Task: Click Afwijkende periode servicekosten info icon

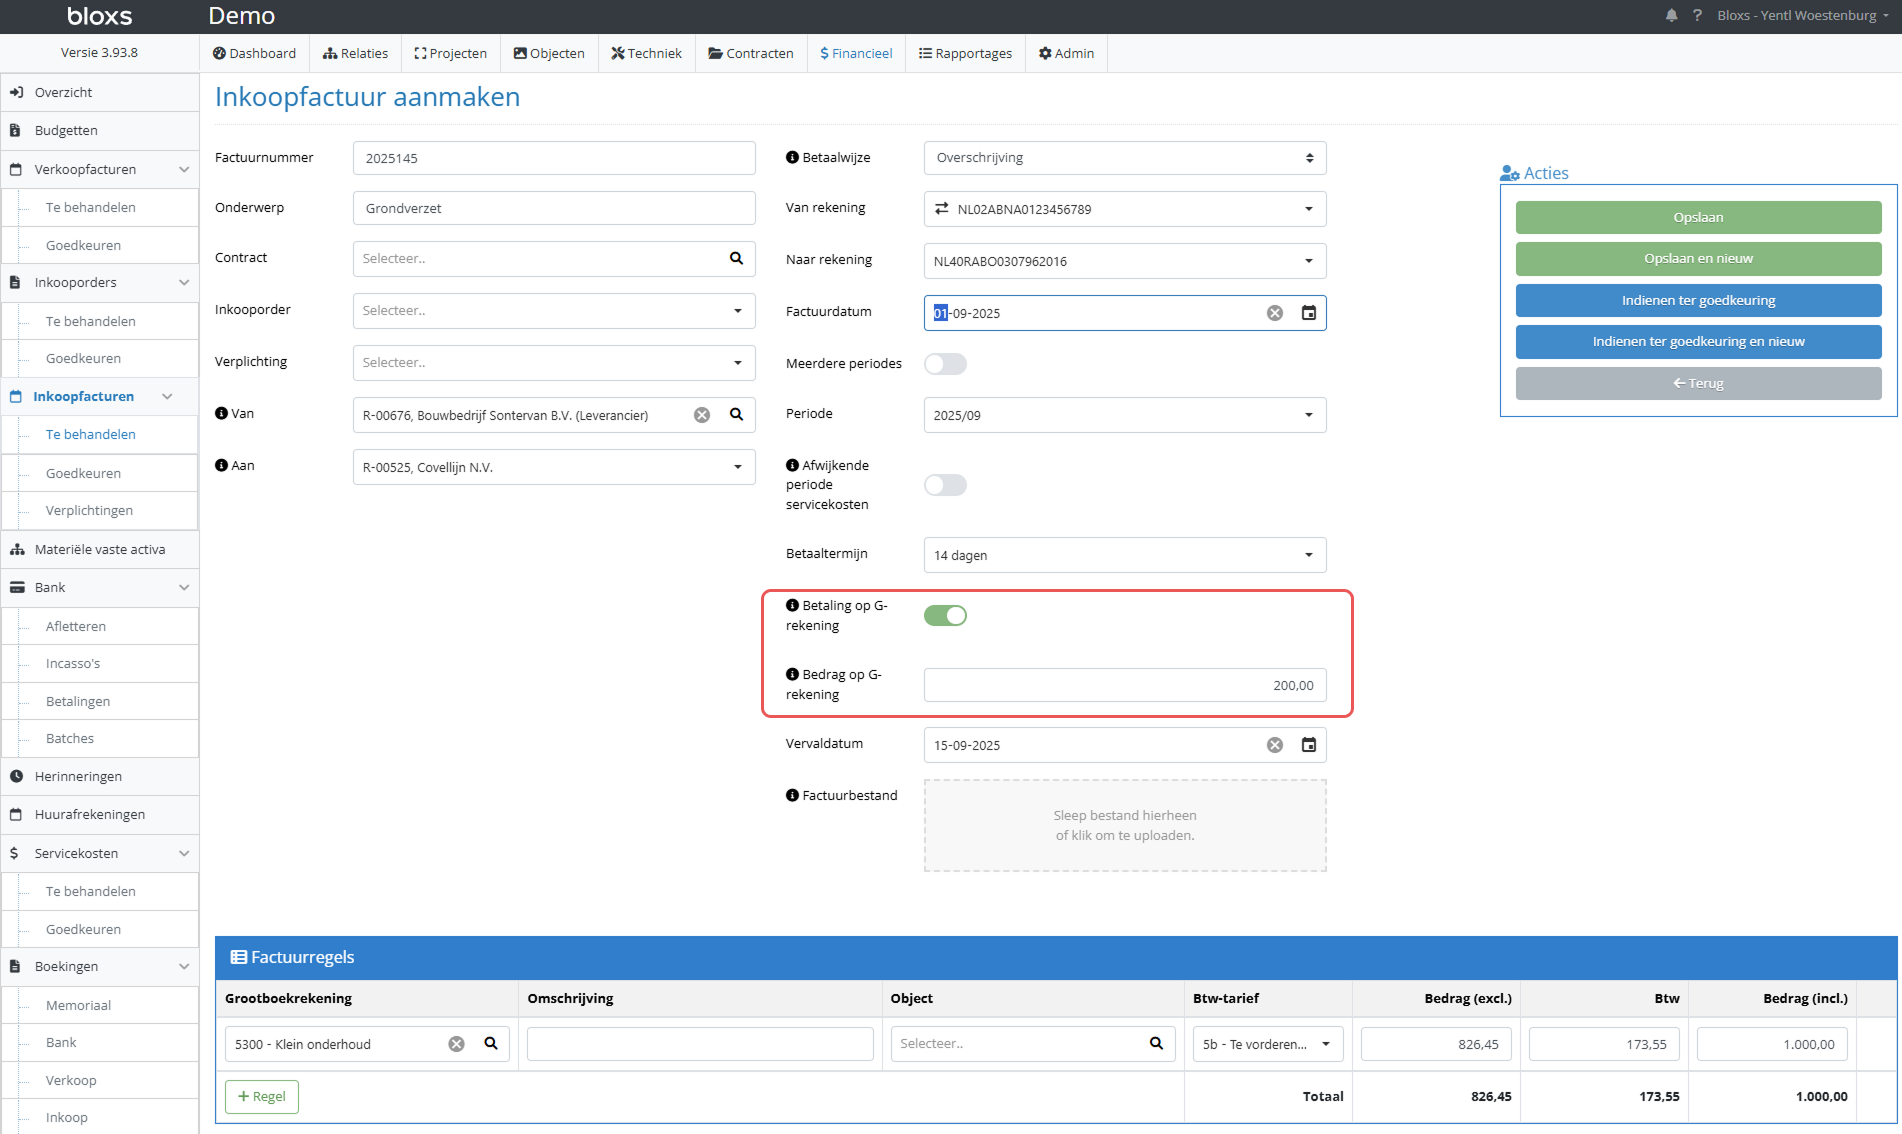Action: 792,465
